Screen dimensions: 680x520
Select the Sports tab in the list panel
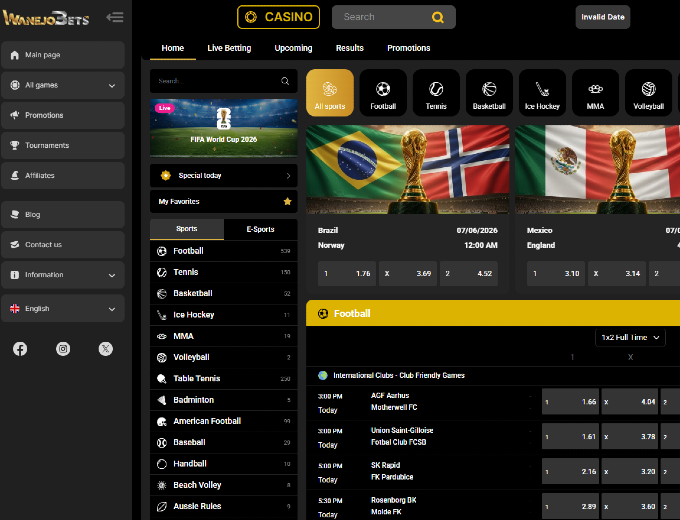[187, 229]
